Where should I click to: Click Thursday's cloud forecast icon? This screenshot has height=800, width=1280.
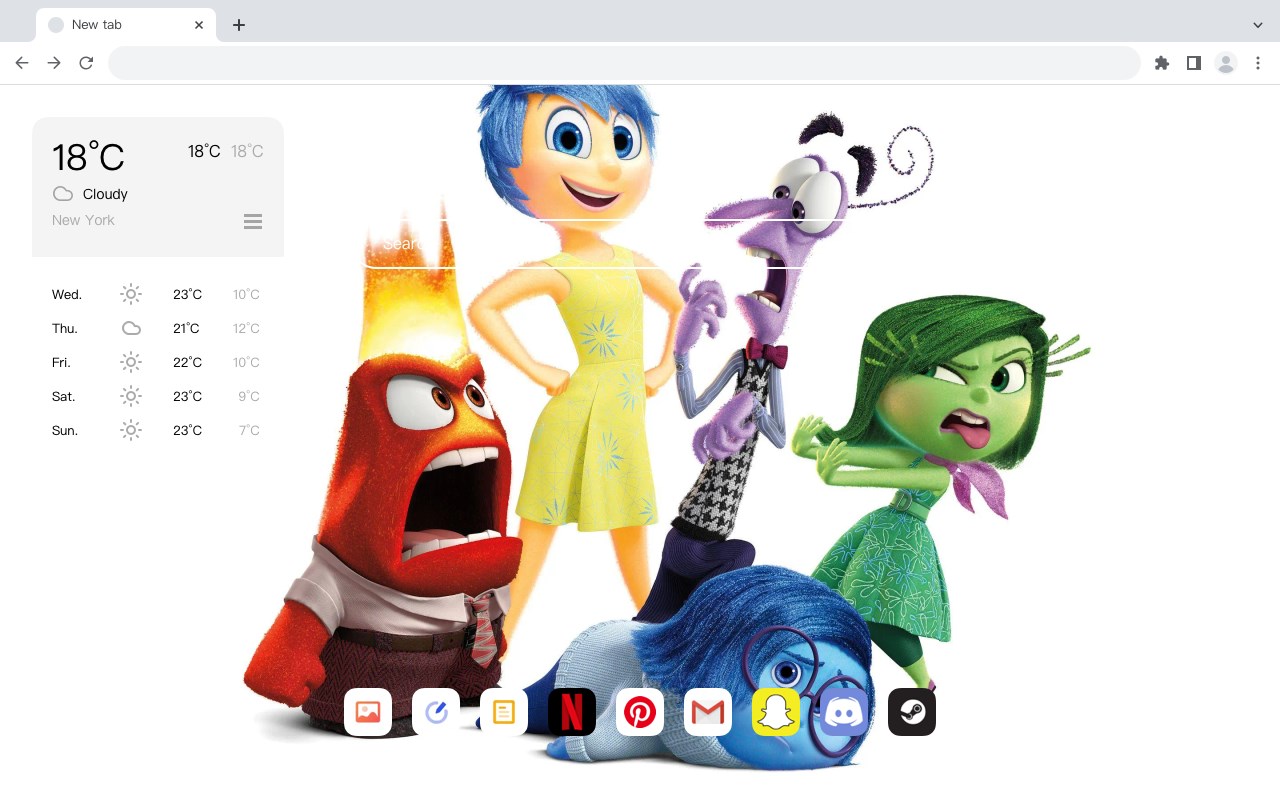pyautogui.click(x=131, y=328)
